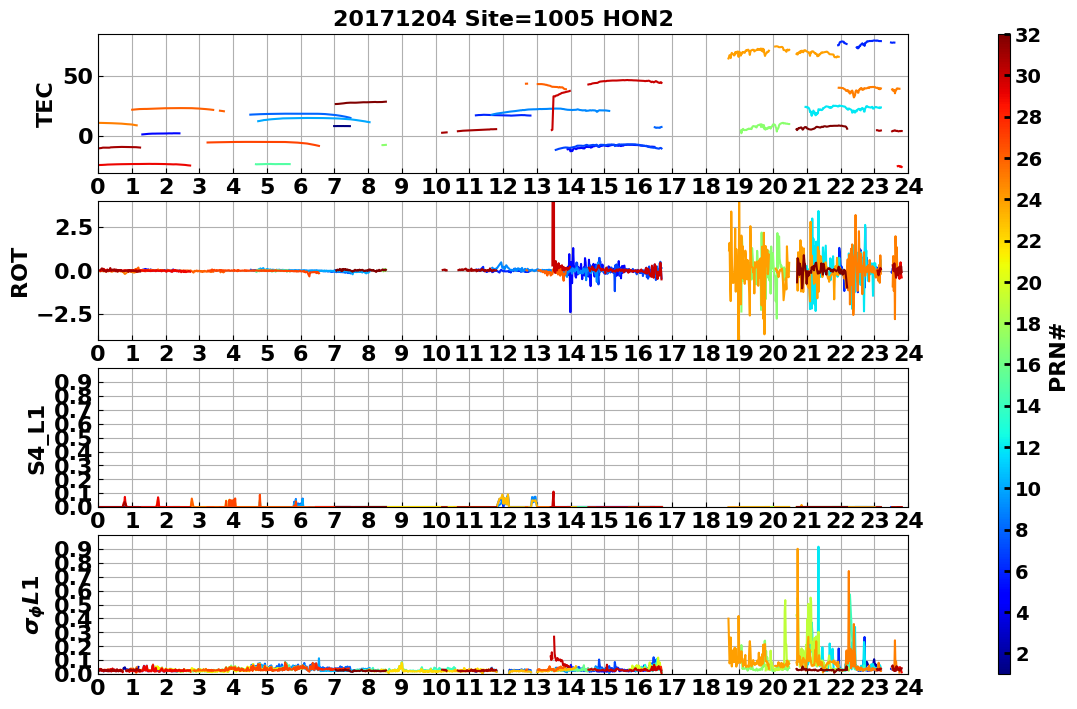This screenshot has width=1077, height=709.
Task: Select colorbar tick value 26
Action: point(1028,159)
